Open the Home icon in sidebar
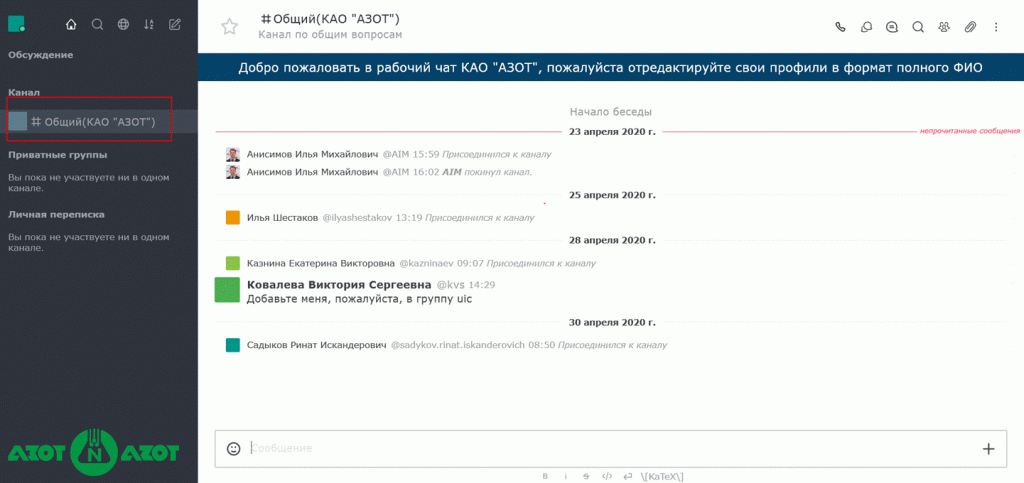This screenshot has width=1024, height=483. [x=71, y=25]
